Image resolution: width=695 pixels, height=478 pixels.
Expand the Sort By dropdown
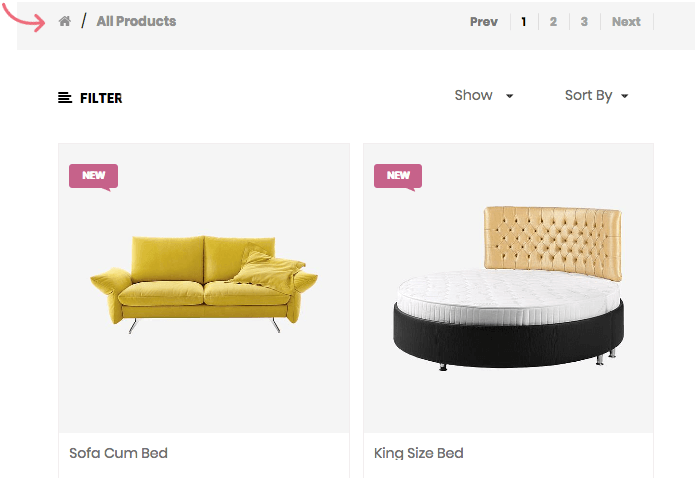coord(596,96)
